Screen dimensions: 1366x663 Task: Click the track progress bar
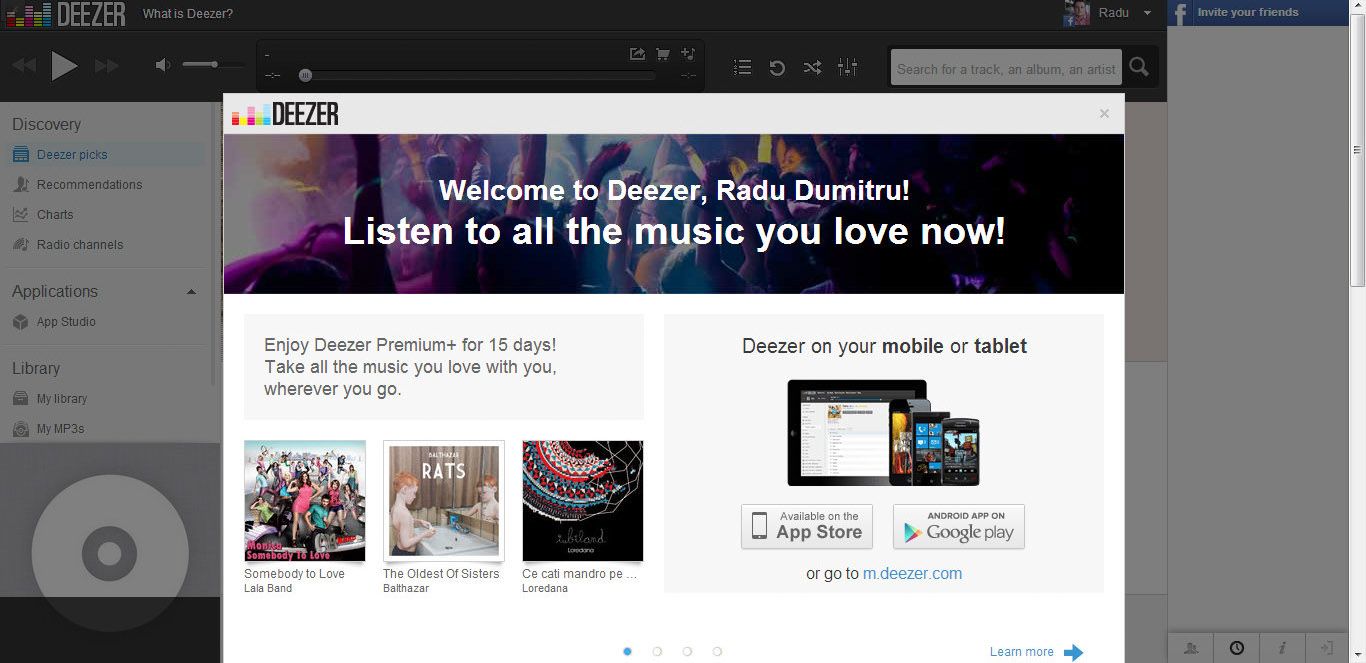pos(480,75)
